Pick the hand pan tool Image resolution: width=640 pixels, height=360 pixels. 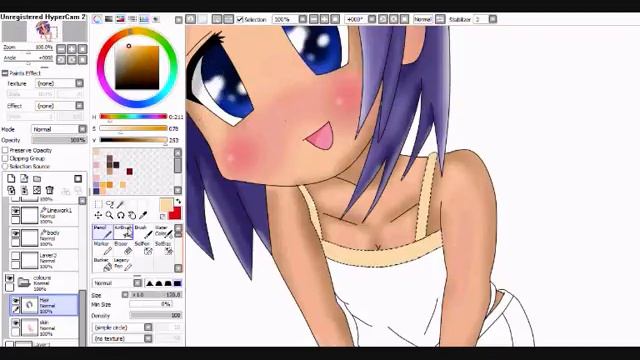click(x=131, y=215)
